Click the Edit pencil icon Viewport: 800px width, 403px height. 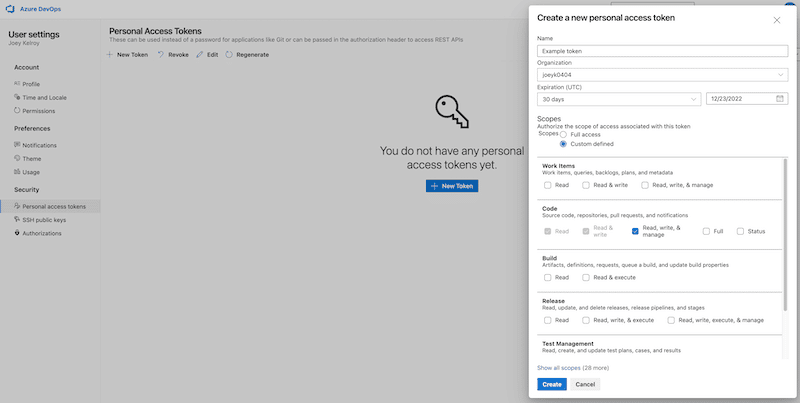click(x=200, y=55)
